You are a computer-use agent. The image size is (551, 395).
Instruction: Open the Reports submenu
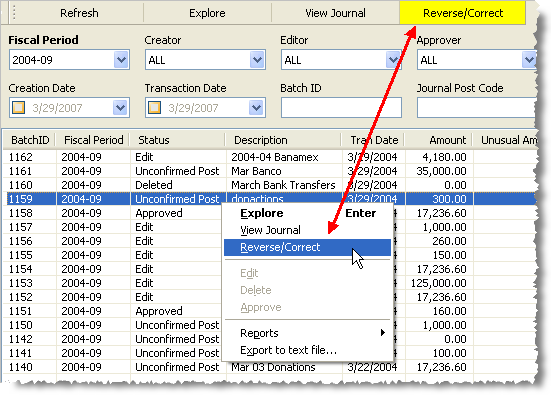307,333
